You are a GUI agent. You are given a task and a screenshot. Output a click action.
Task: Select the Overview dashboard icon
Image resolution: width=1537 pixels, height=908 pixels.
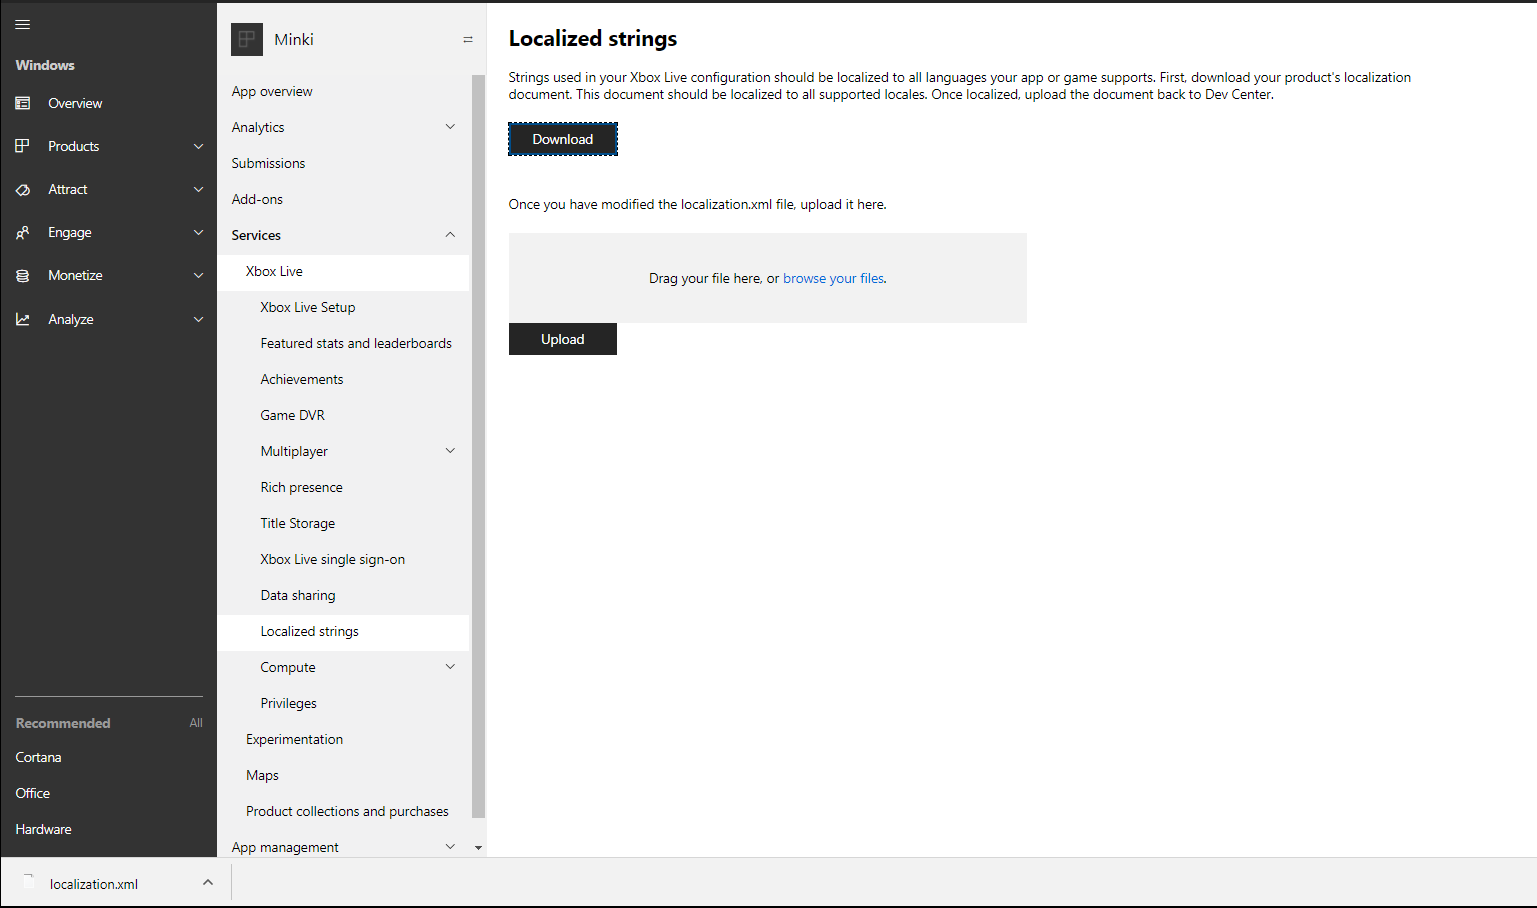coord(22,103)
